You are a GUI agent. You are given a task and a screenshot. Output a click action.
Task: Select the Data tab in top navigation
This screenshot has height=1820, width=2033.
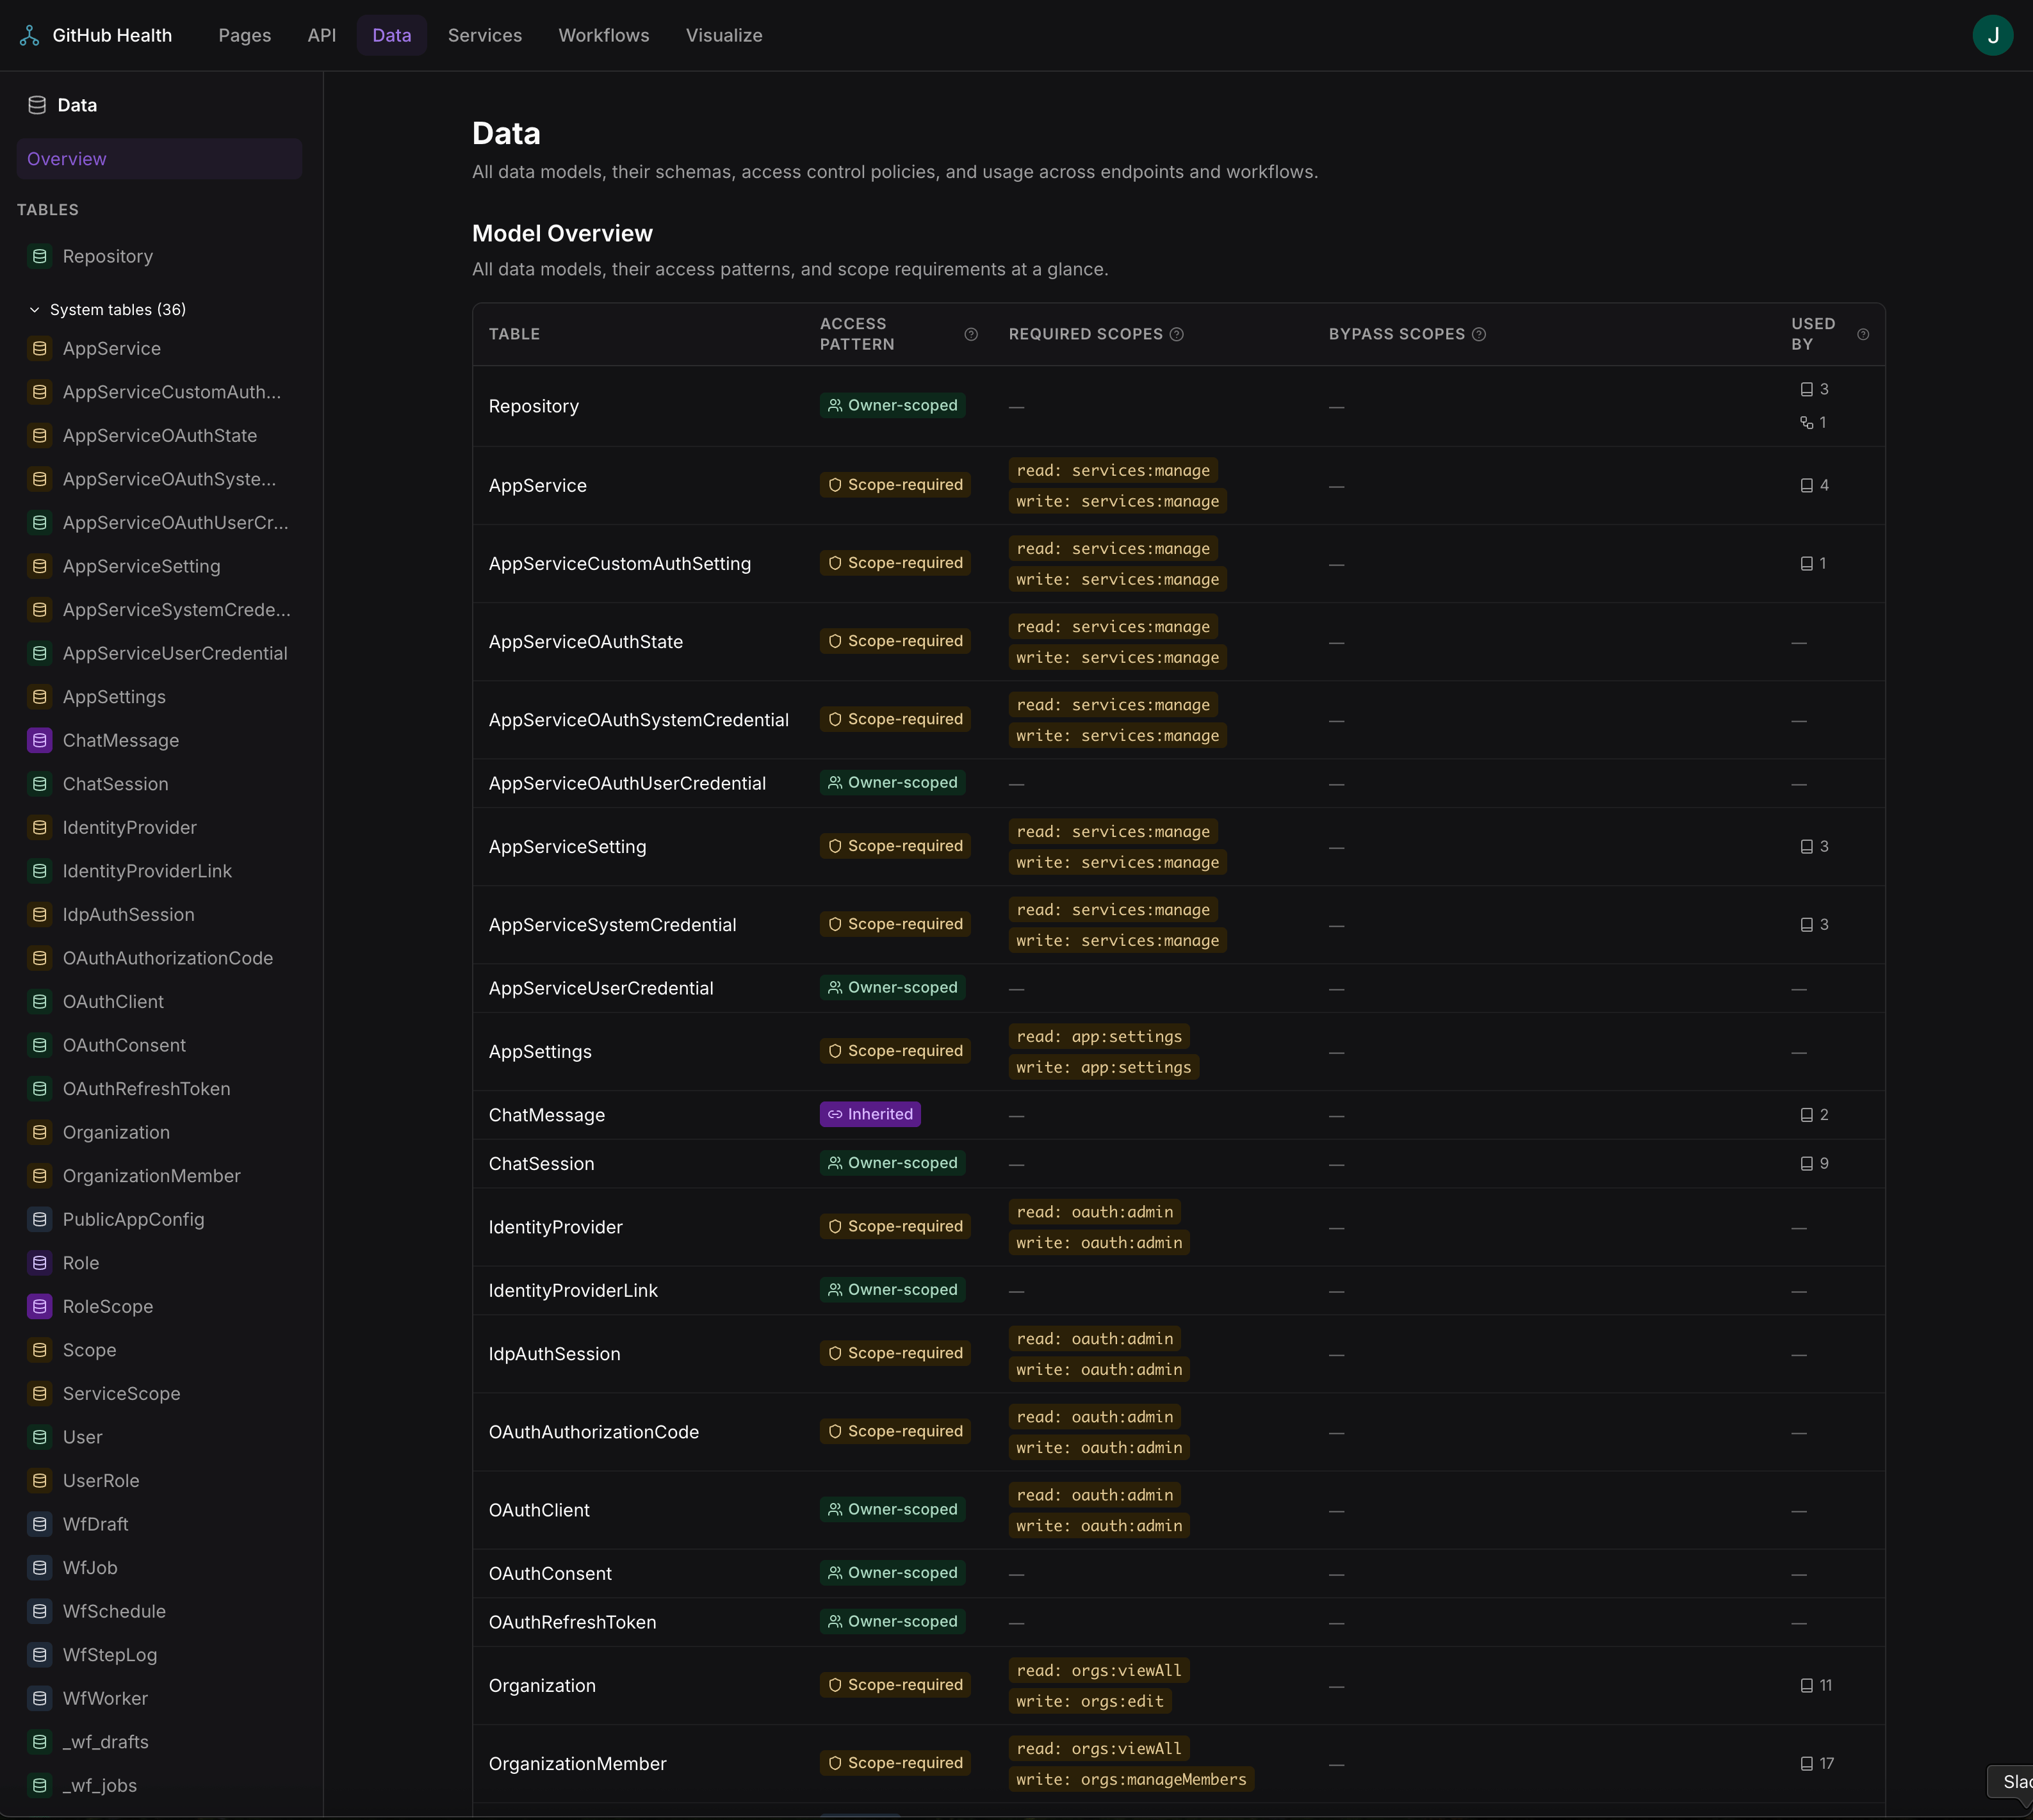[392, 35]
